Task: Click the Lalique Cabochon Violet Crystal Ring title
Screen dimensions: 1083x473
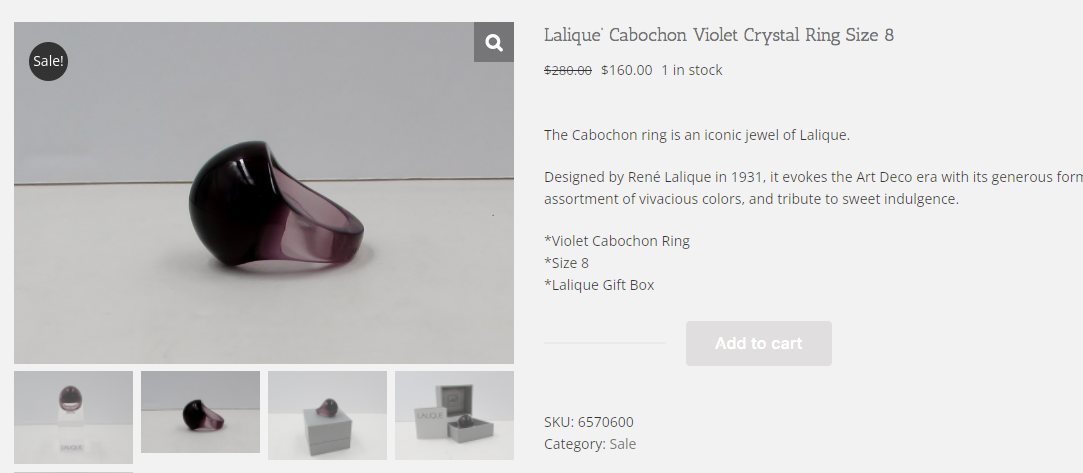Action: pyautogui.click(x=718, y=35)
